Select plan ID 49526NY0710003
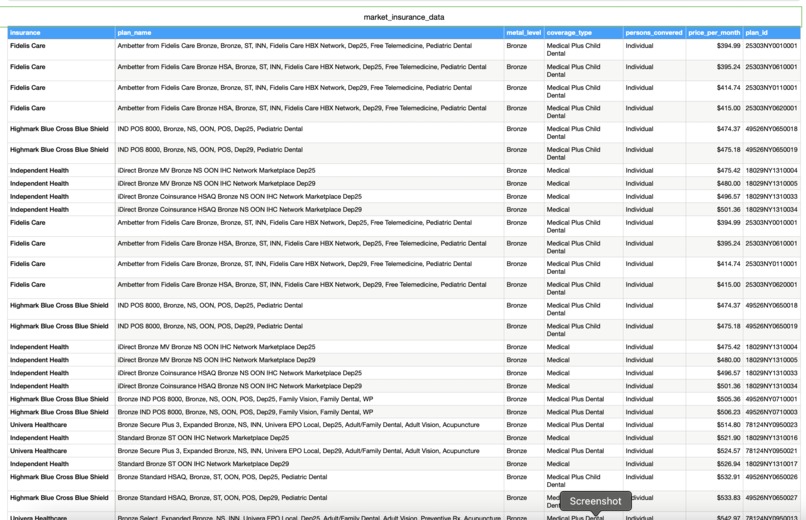 pos(772,412)
